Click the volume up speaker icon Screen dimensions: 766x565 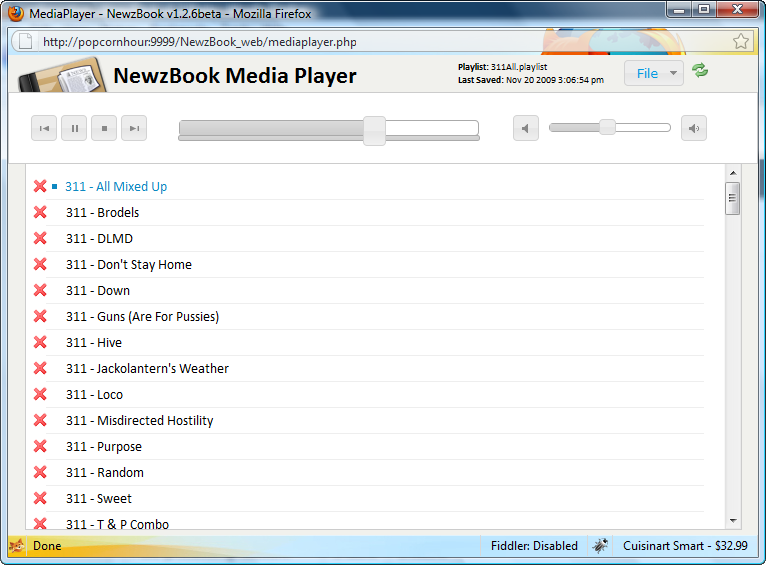pyautogui.click(x=694, y=128)
